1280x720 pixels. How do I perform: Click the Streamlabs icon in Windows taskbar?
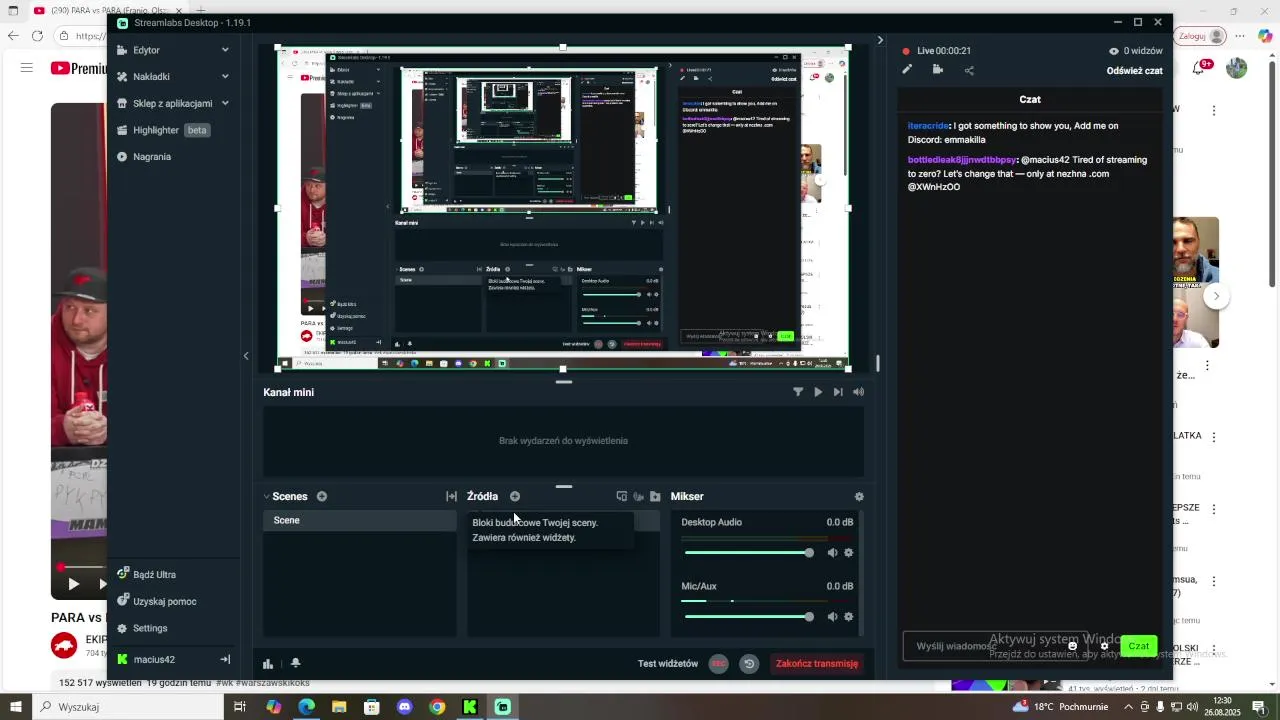click(x=503, y=707)
